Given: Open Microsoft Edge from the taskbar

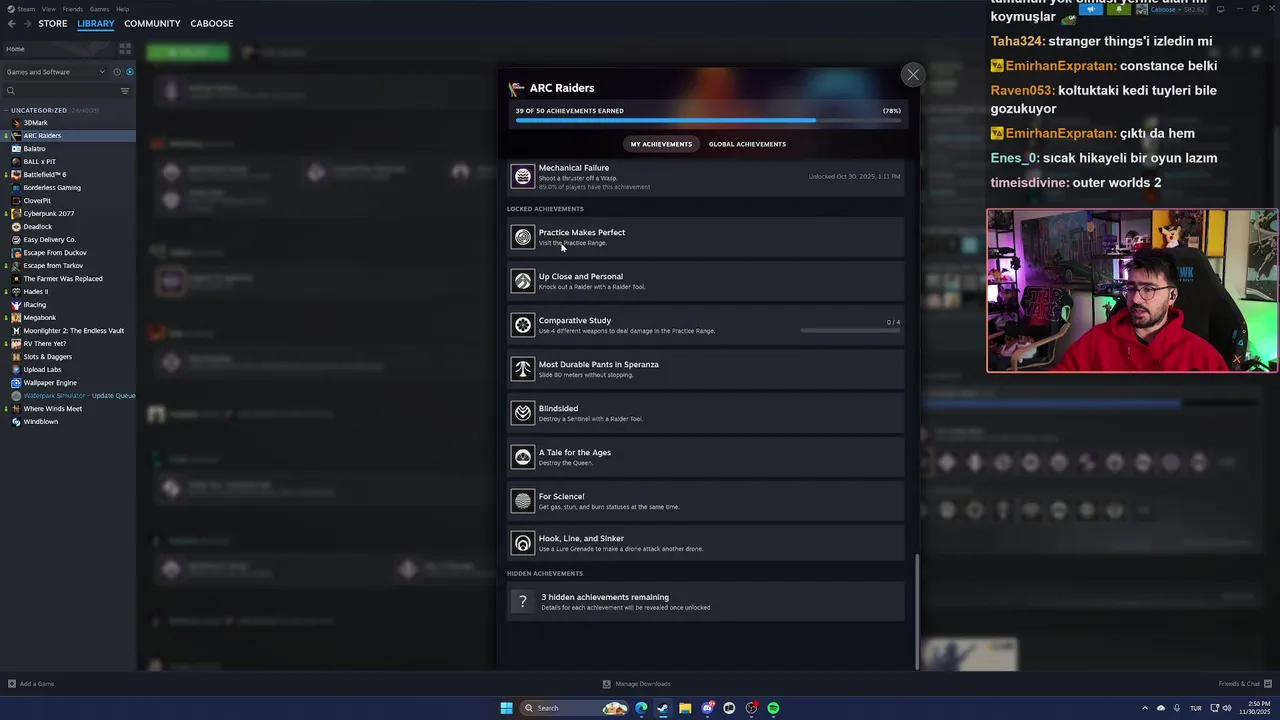Looking at the screenshot, I should (641, 708).
